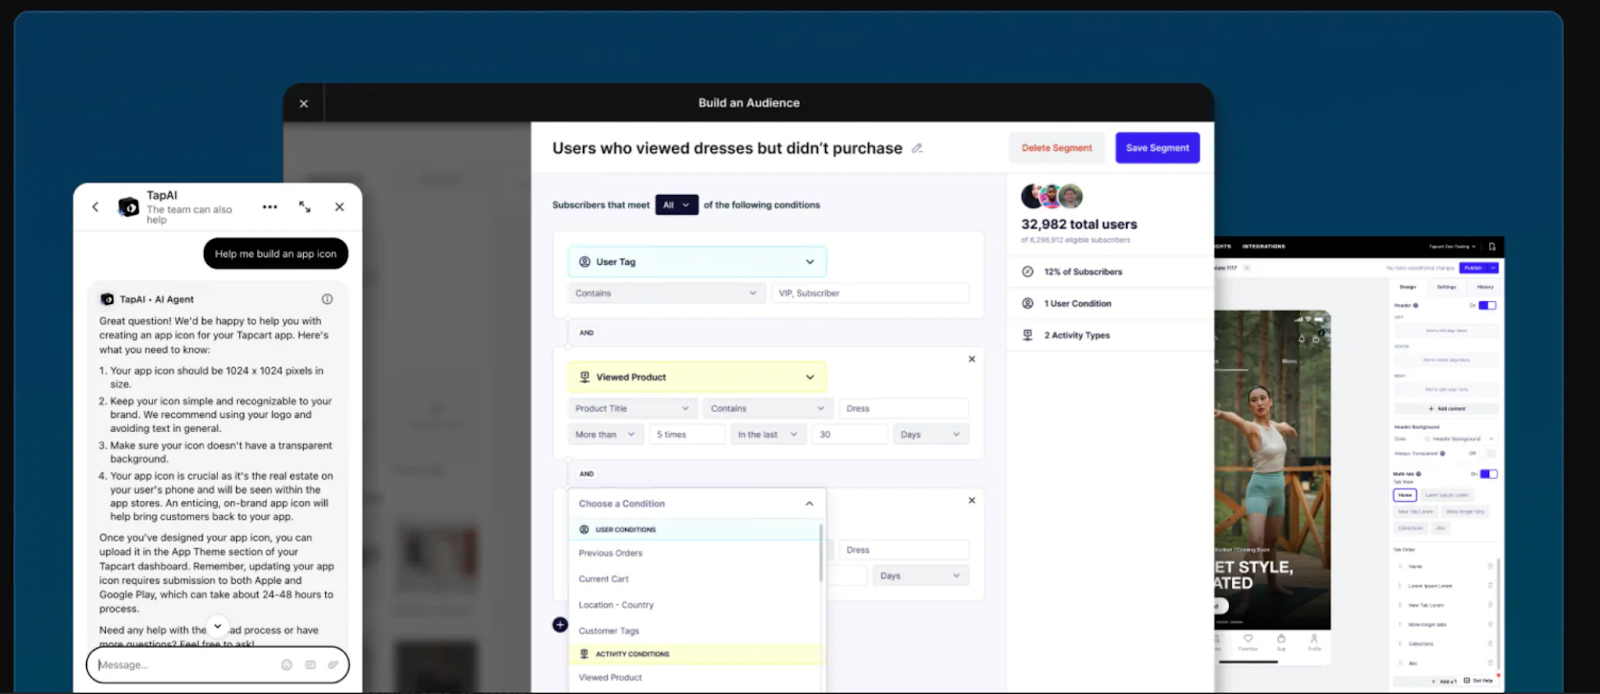The image size is (1600, 694).
Task: Click the Integrations menu in editor
Action: click(1264, 246)
